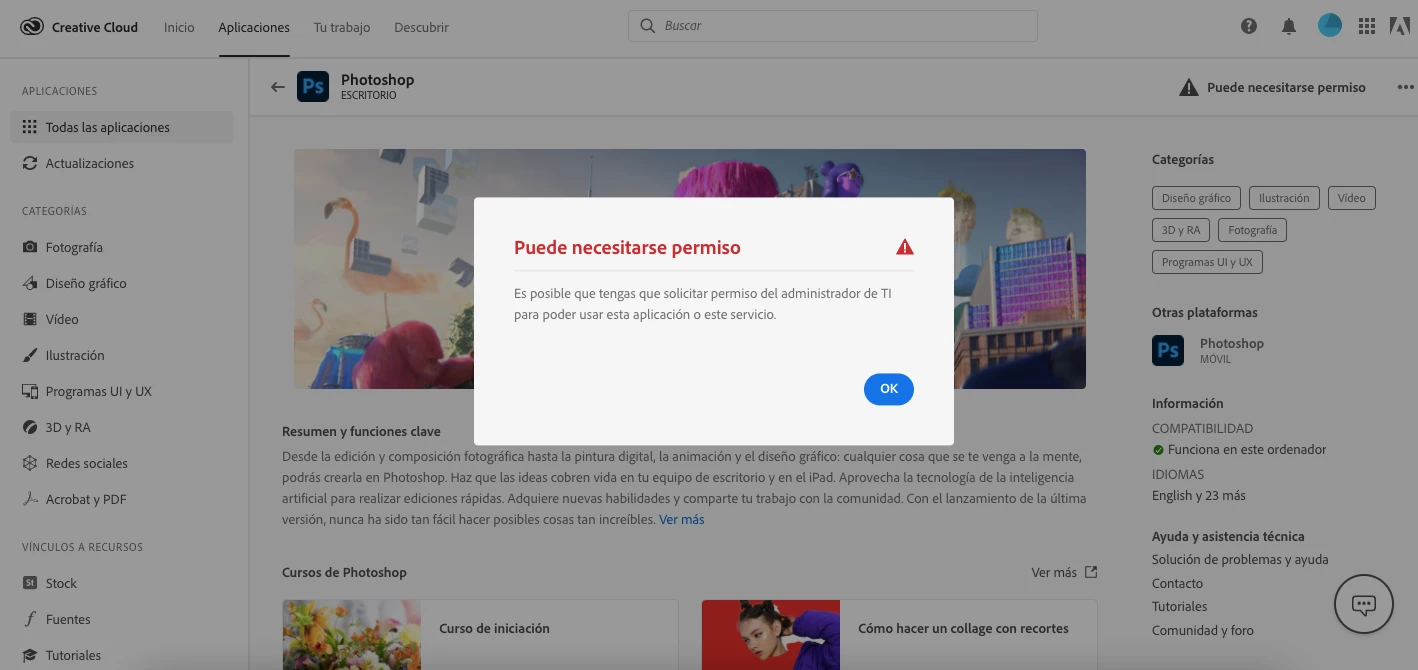
Task: Click the Vídeo category tag
Action: (1351, 198)
